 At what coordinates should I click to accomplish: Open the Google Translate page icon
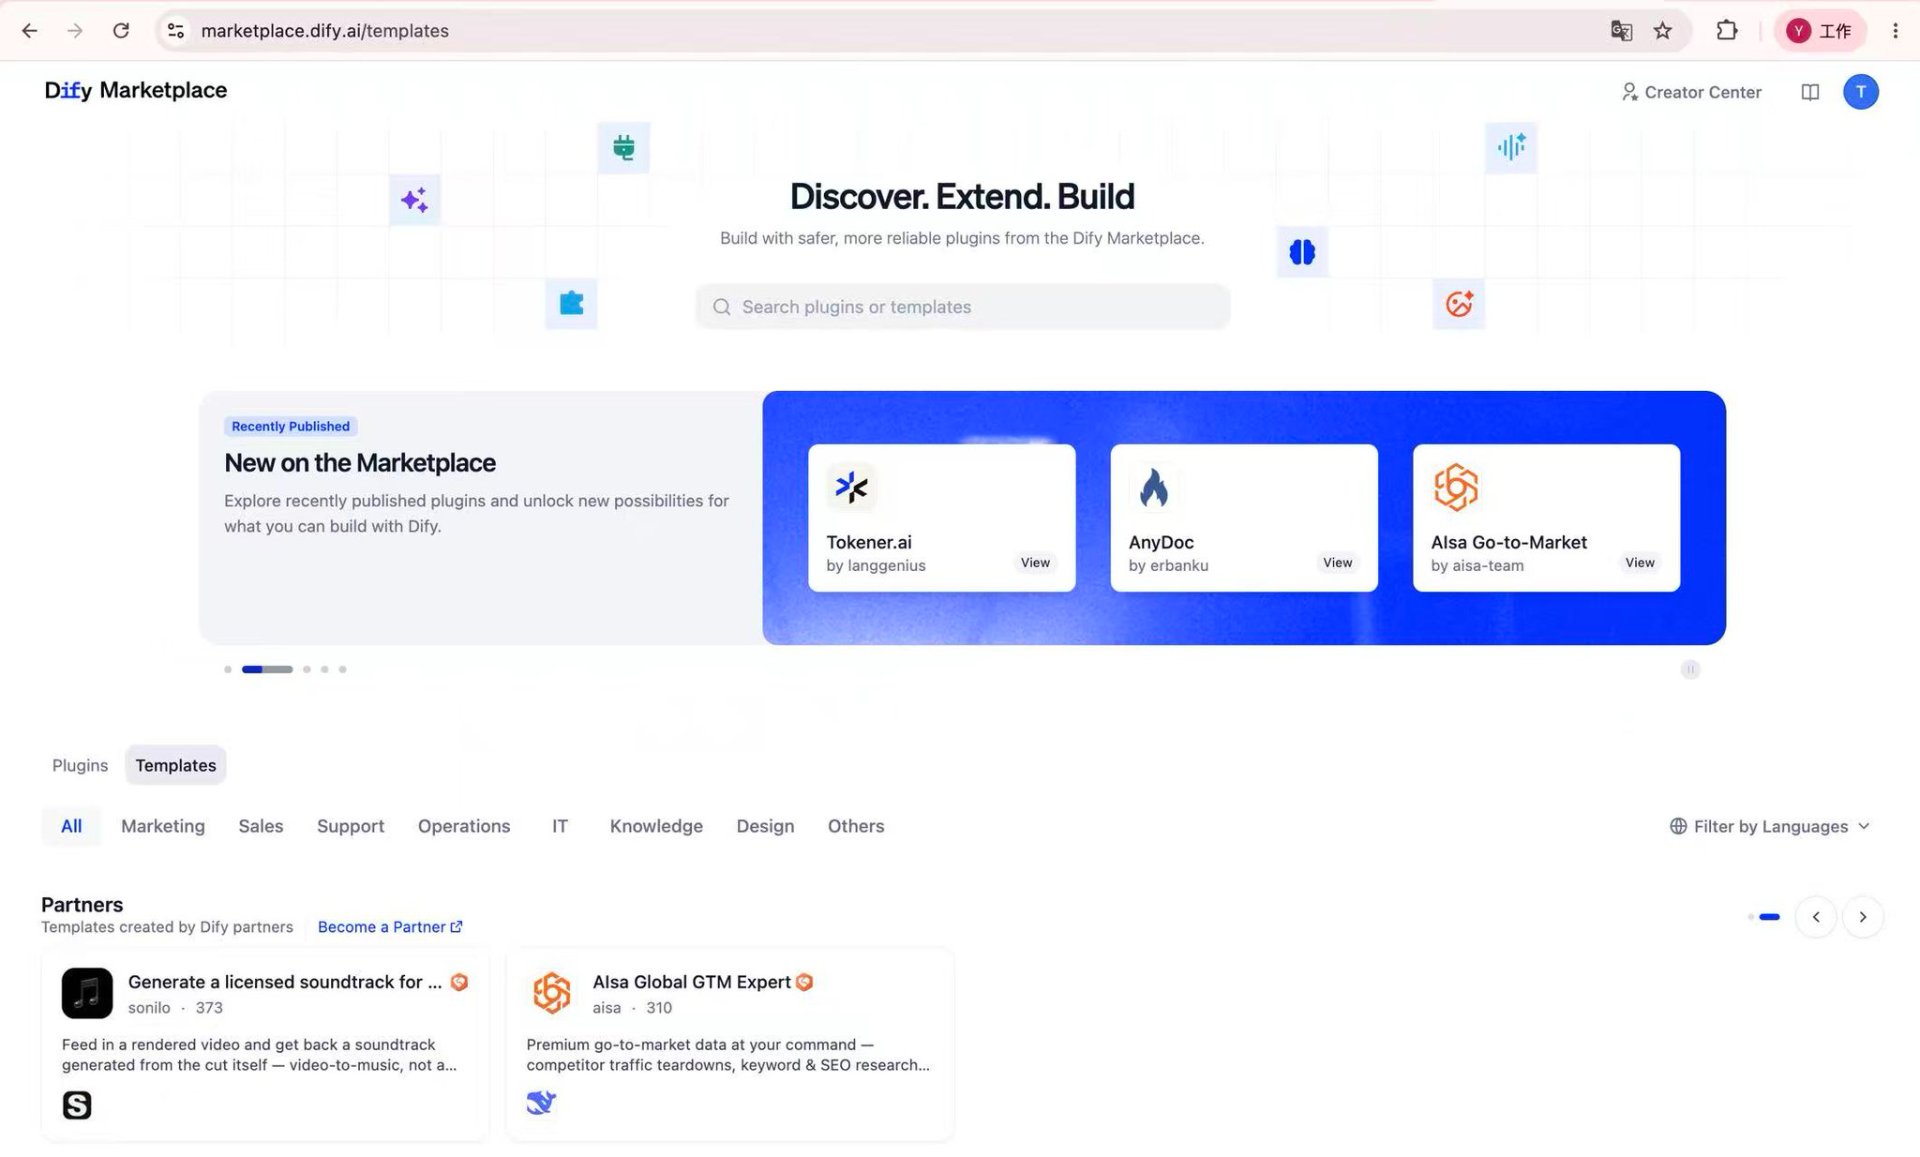point(1621,31)
